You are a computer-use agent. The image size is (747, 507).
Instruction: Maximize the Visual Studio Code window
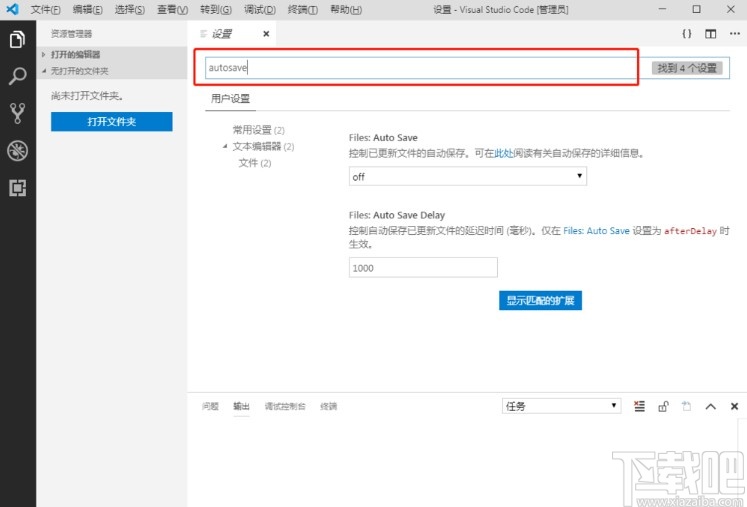[x=696, y=9]
